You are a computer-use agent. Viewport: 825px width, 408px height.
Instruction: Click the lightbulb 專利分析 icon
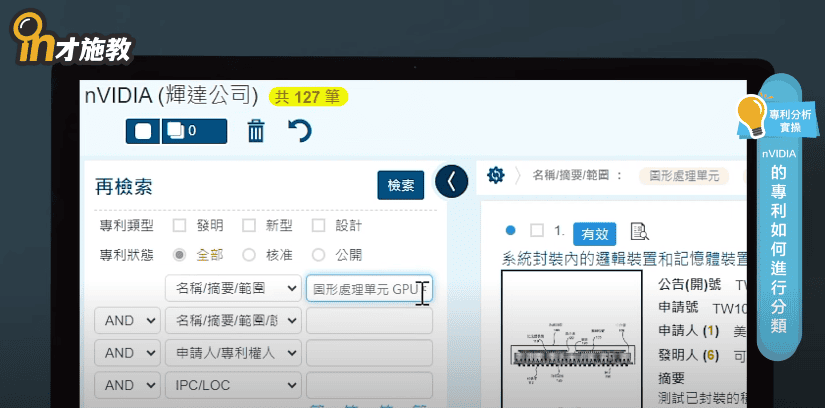[750, 113]
